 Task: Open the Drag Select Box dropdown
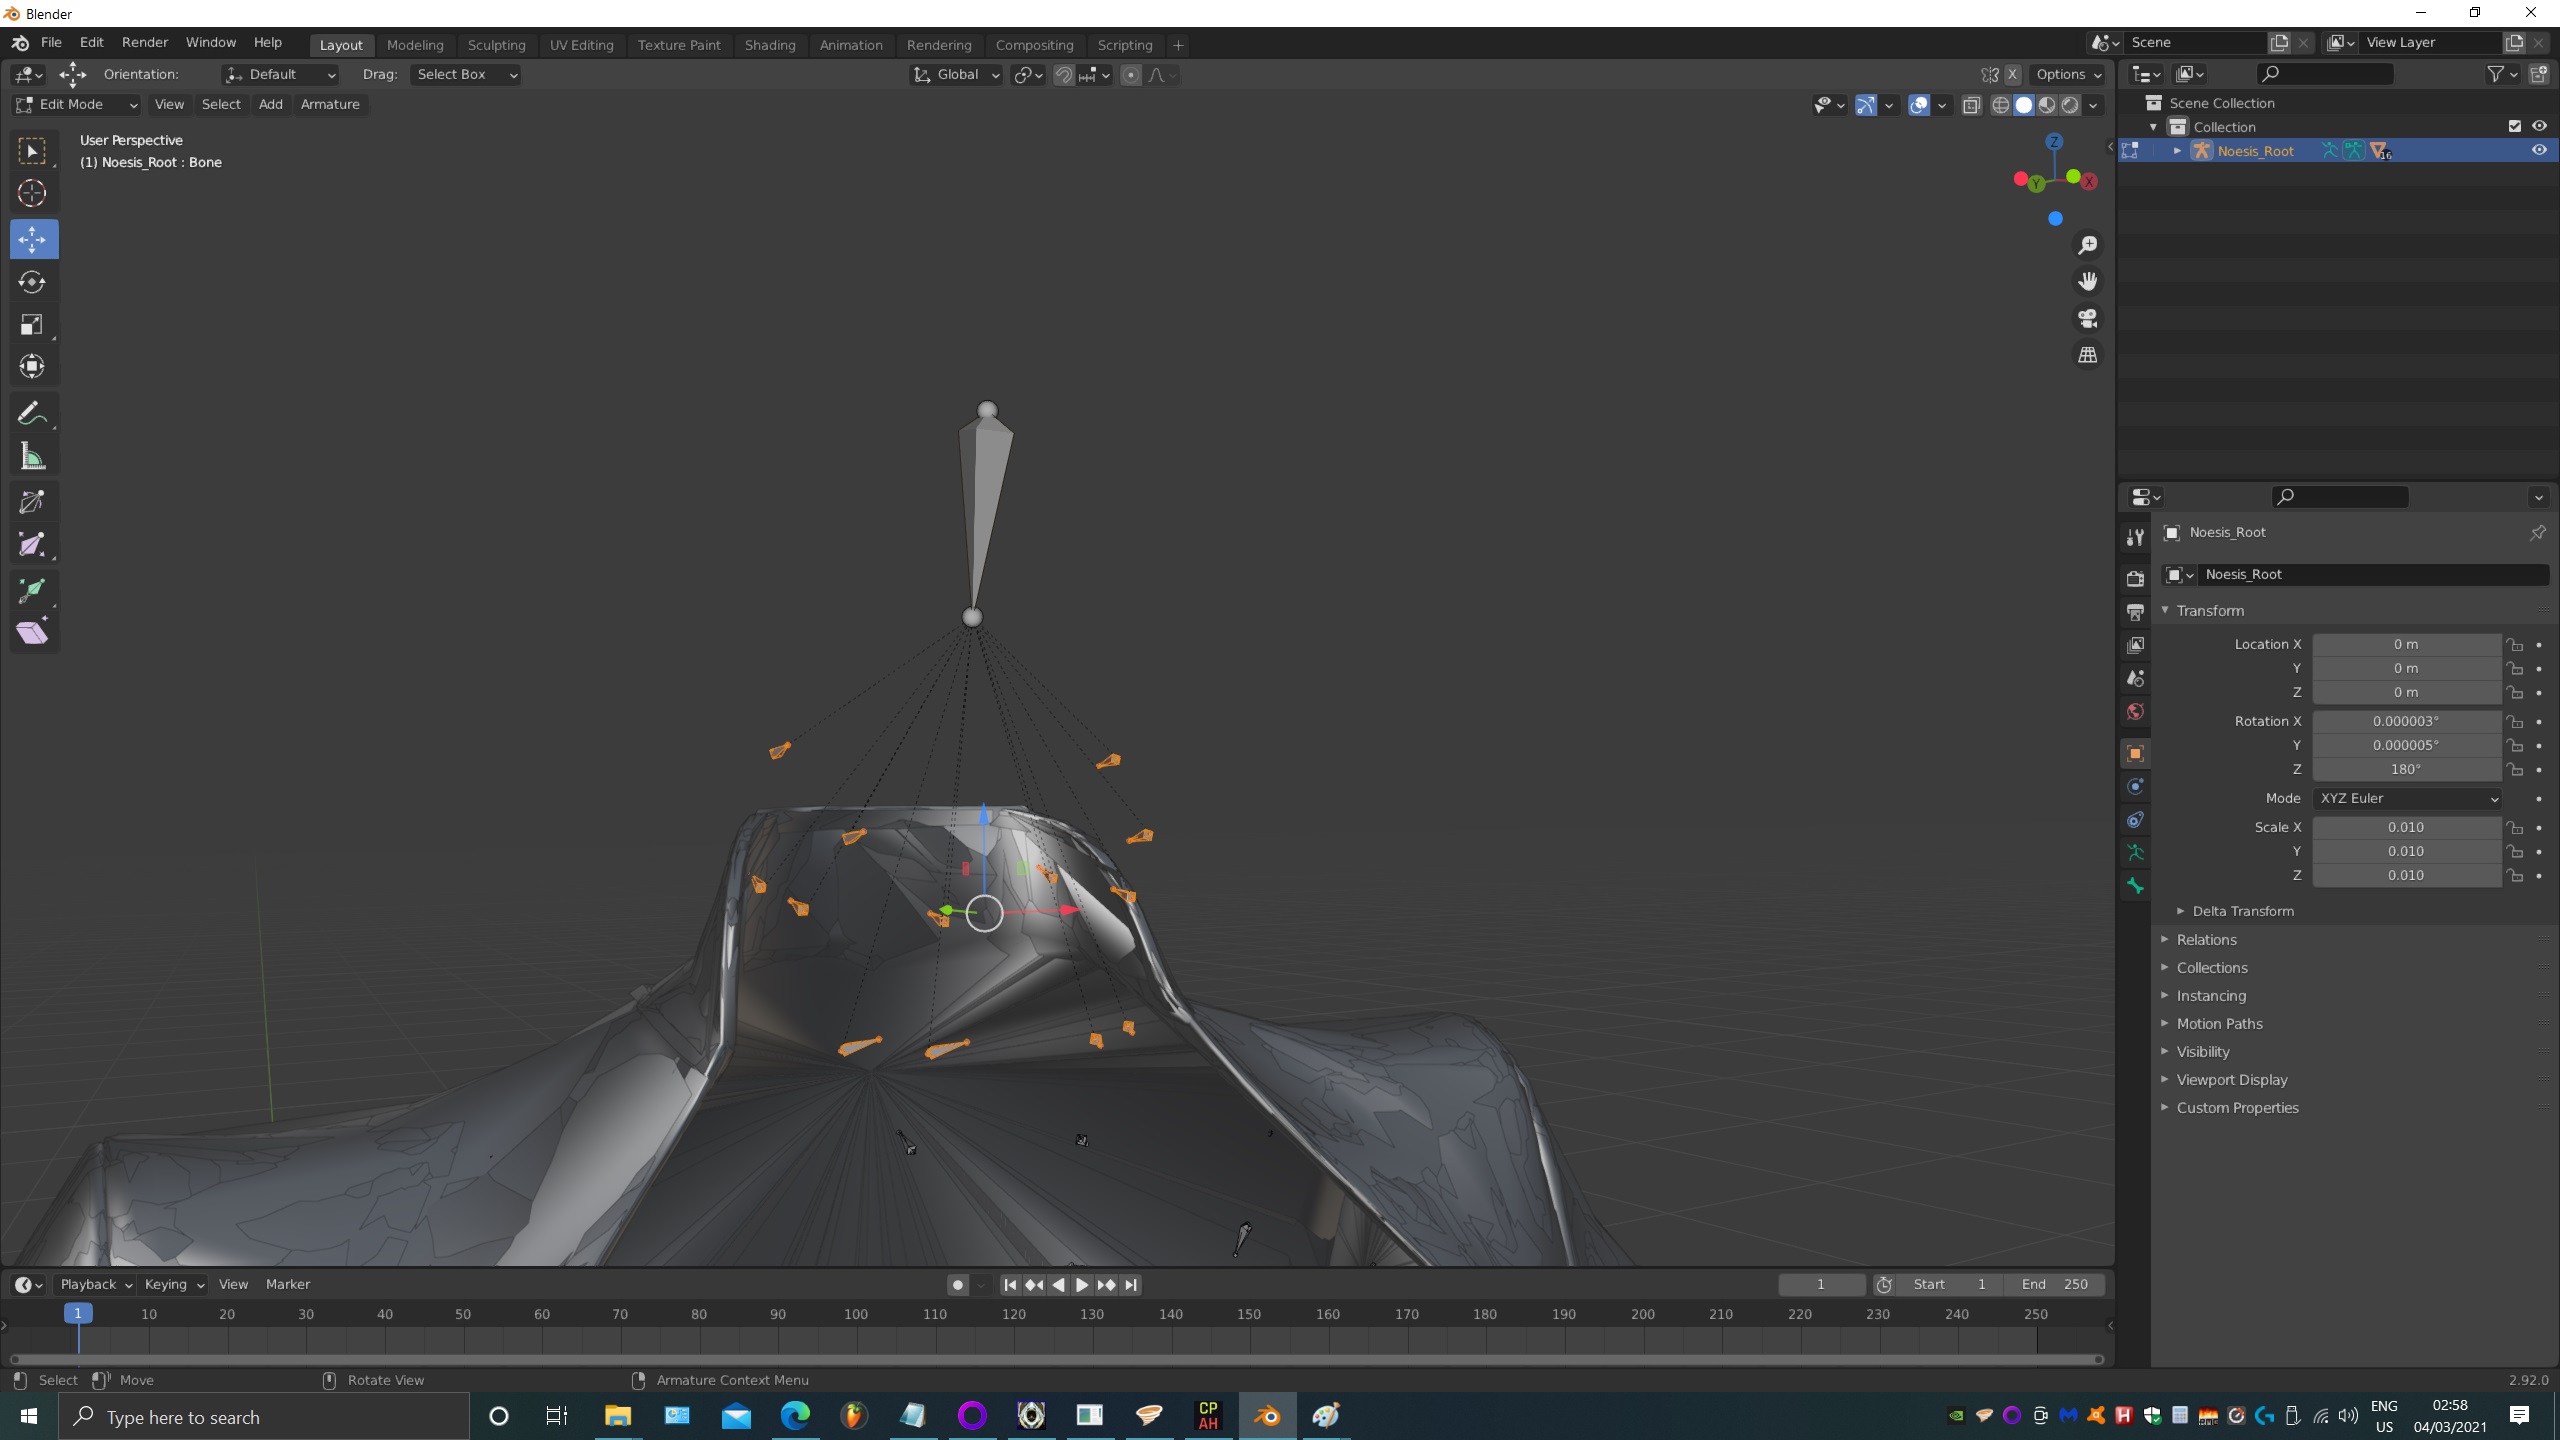(x=466, y=75)
